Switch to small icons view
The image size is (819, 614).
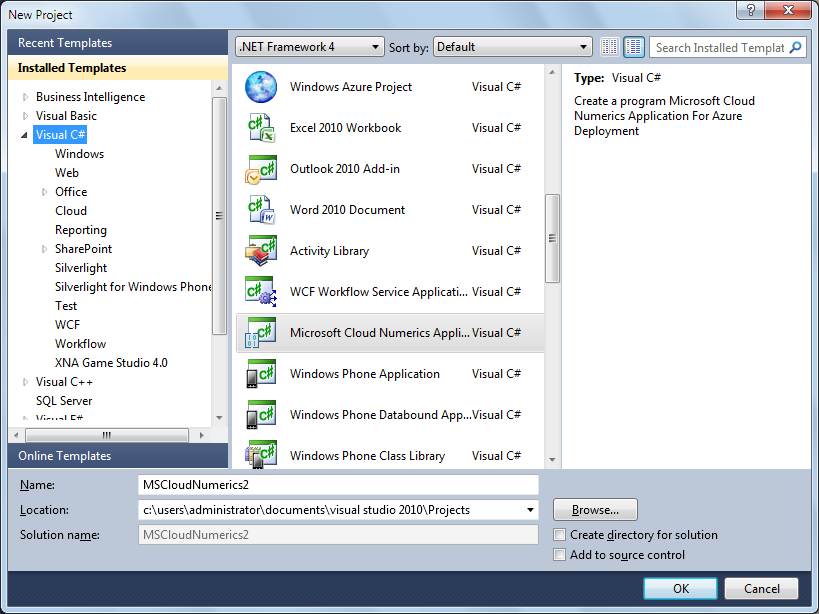click(609, 47)
